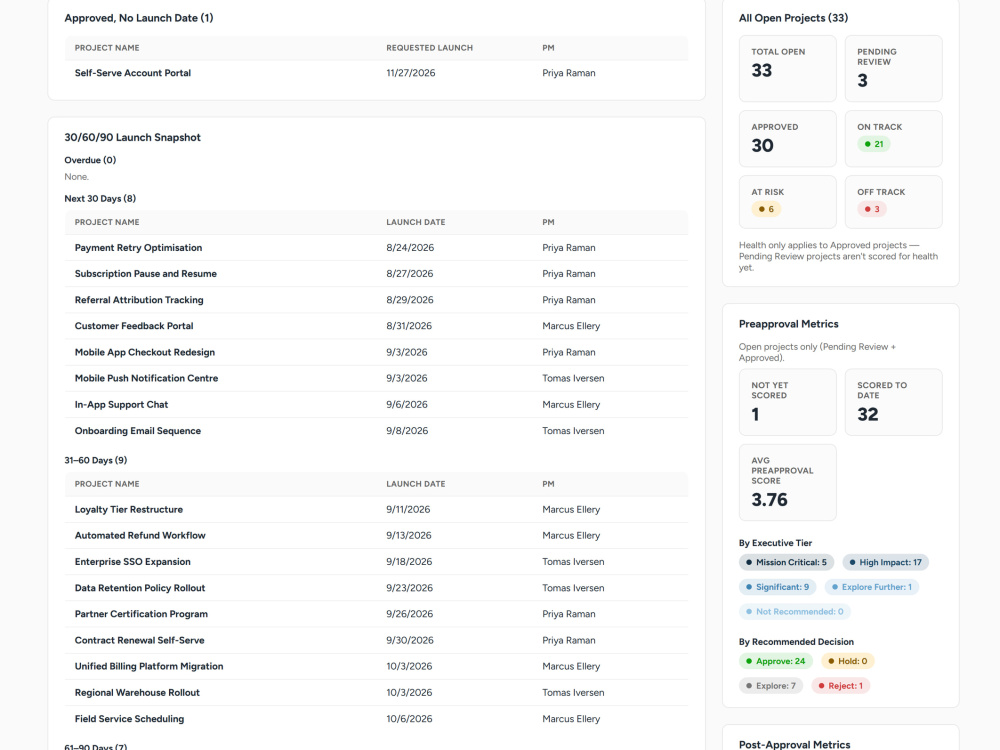Click requested launch date 11/27/2026

(411, 73)
